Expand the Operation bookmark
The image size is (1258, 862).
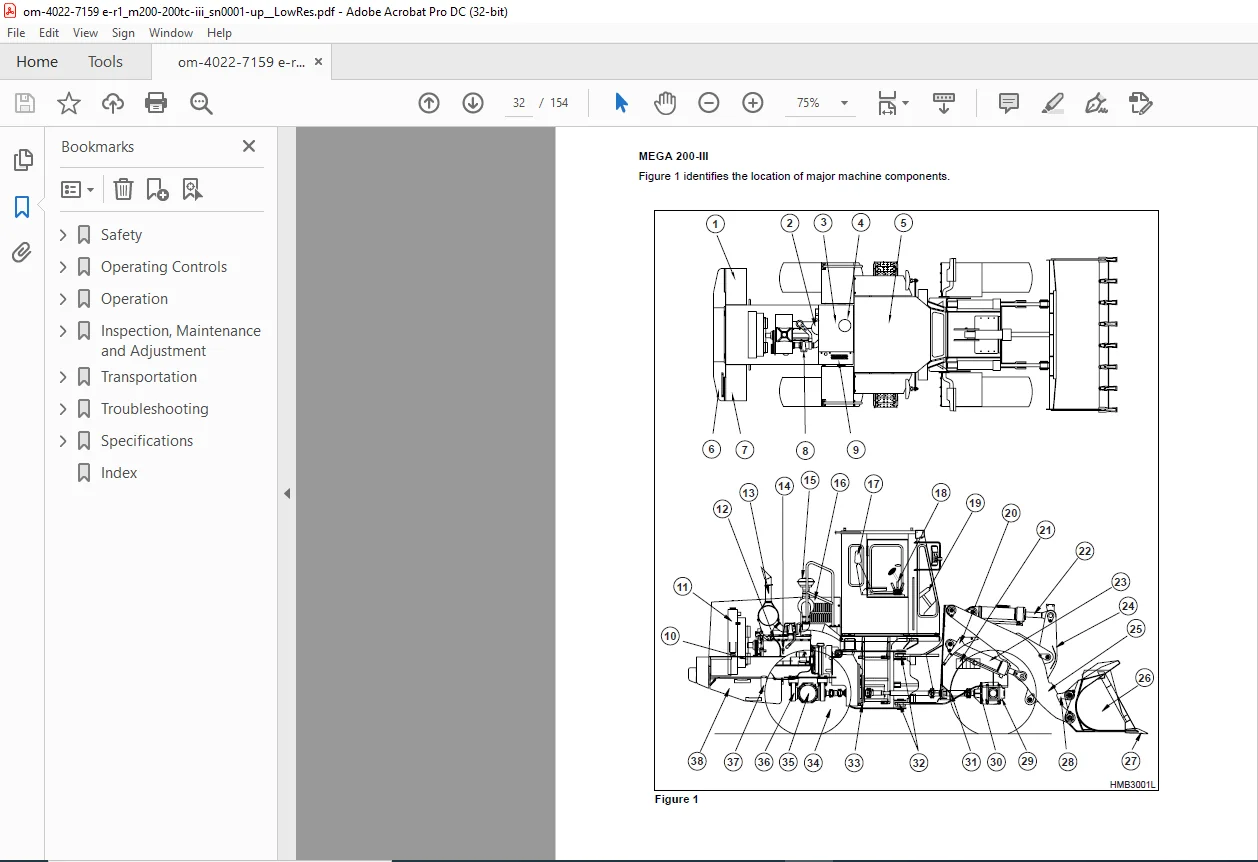click(x=63, y=299)
